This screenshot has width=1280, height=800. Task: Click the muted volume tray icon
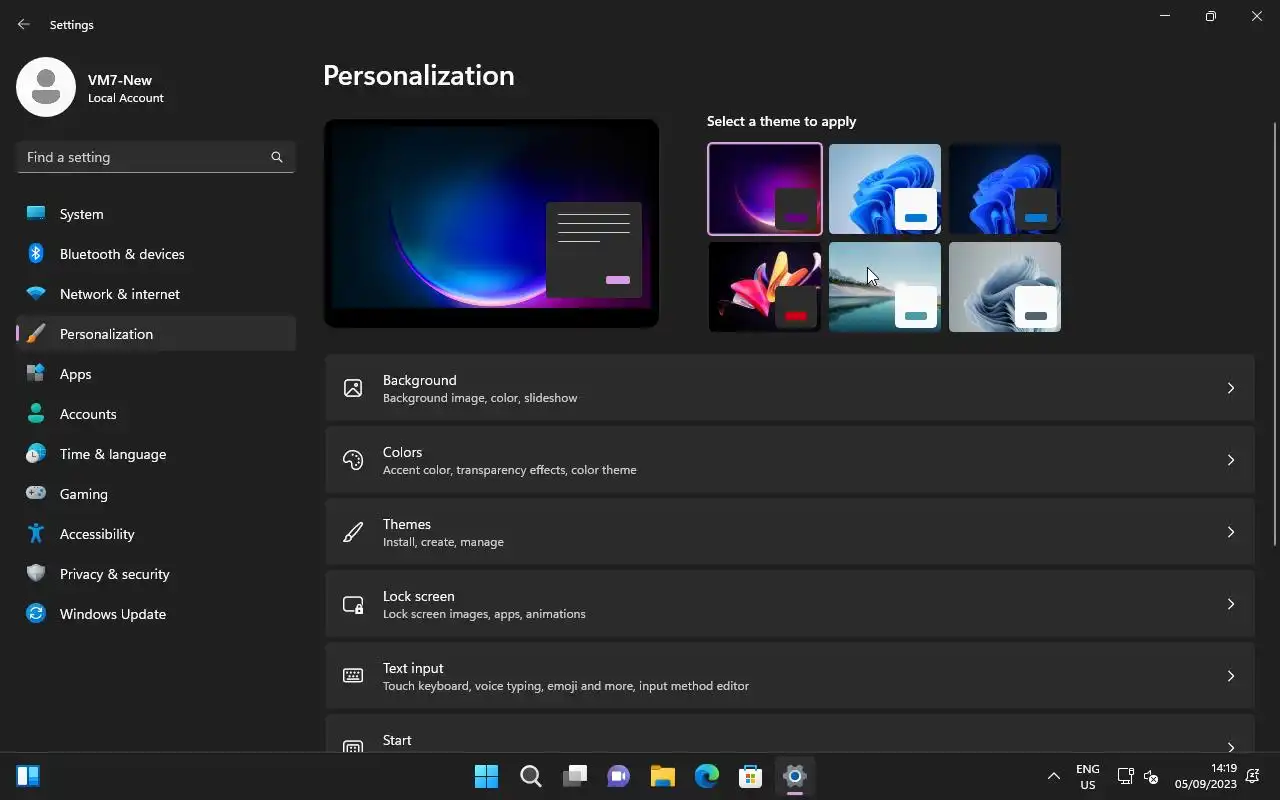point(1150,776)
